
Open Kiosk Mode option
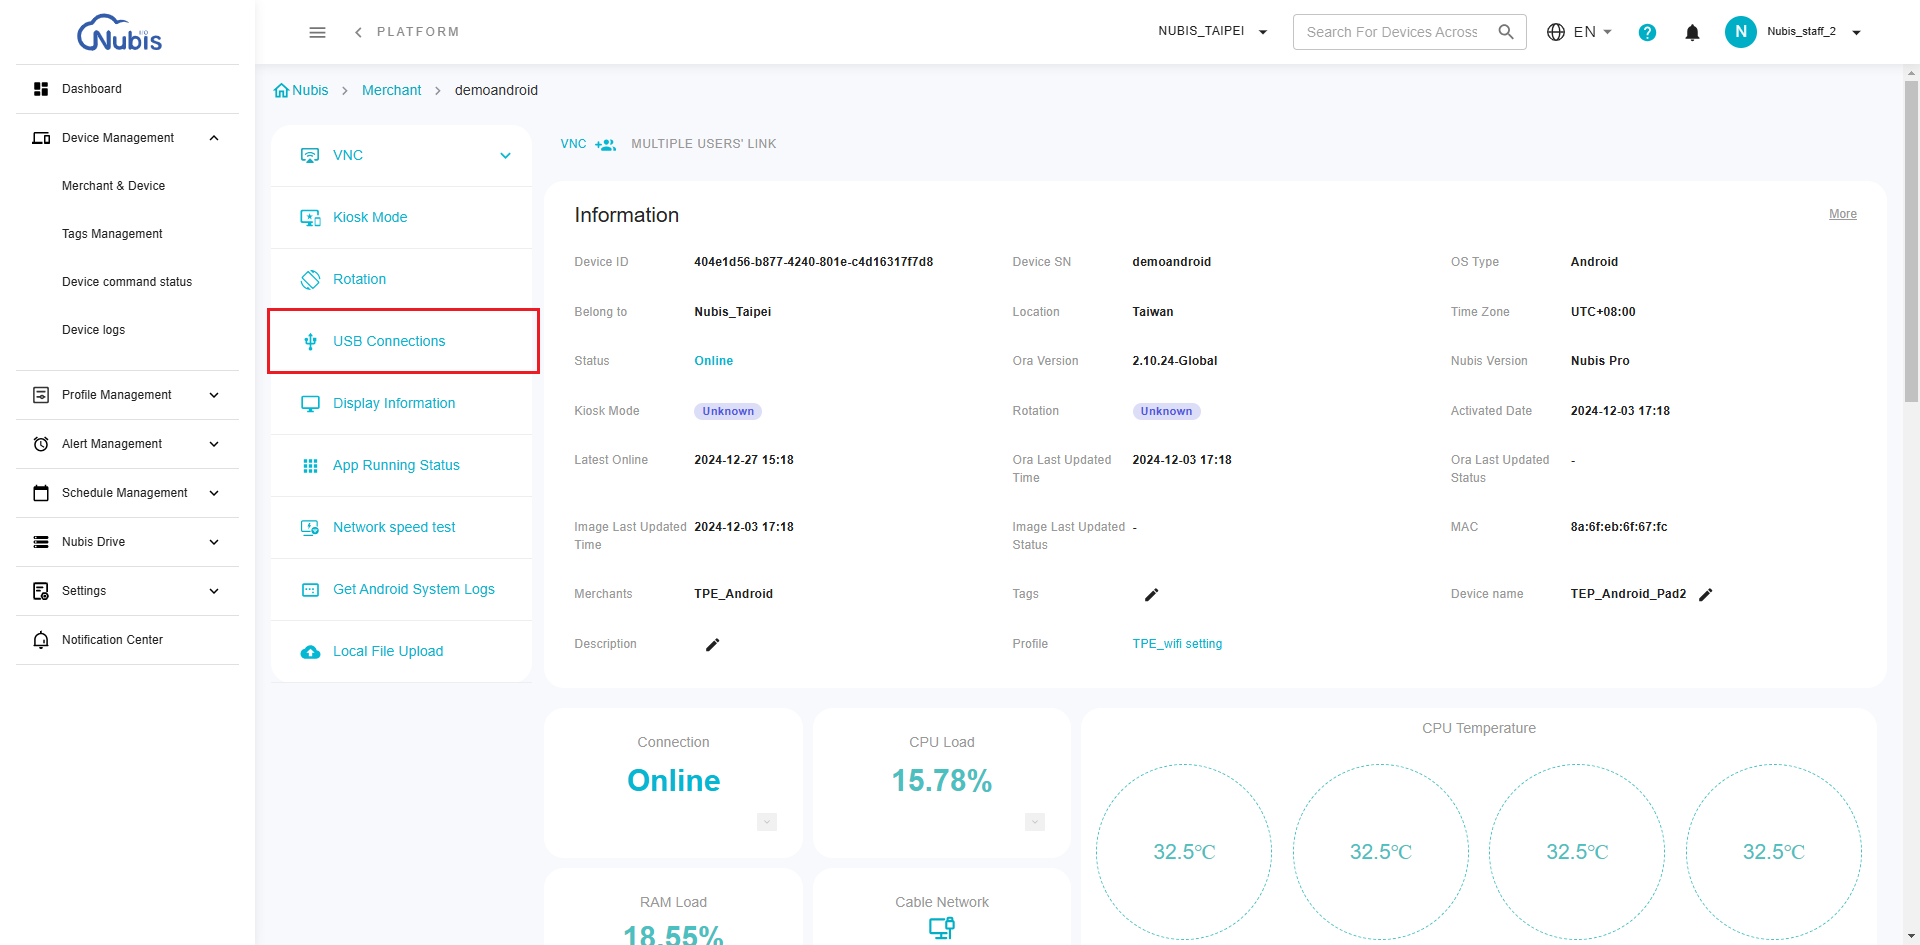pos(401,217)
